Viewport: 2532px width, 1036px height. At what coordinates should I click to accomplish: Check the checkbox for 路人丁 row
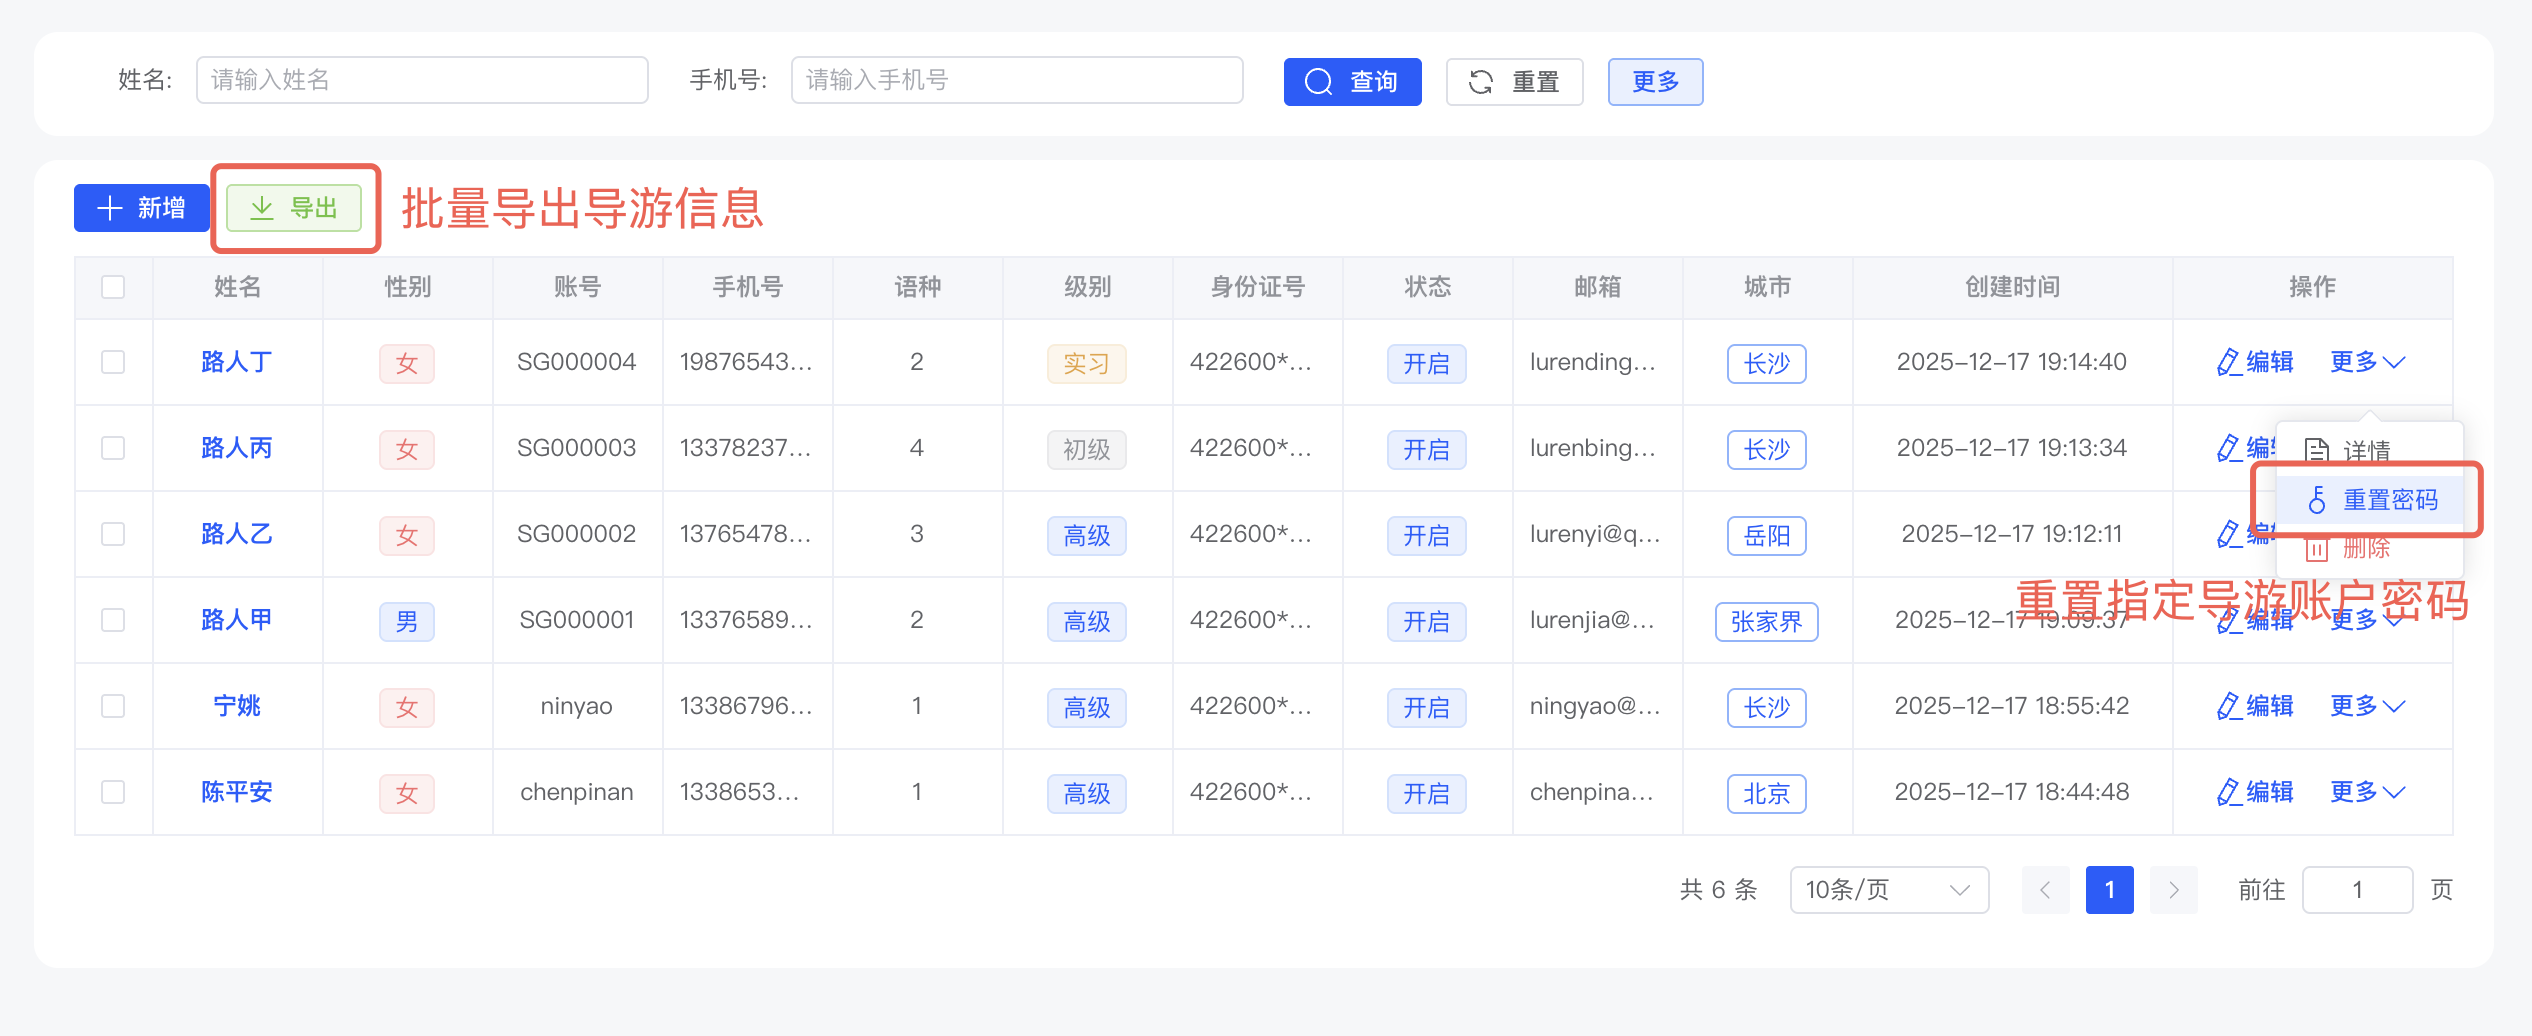(x=113, y=362)
